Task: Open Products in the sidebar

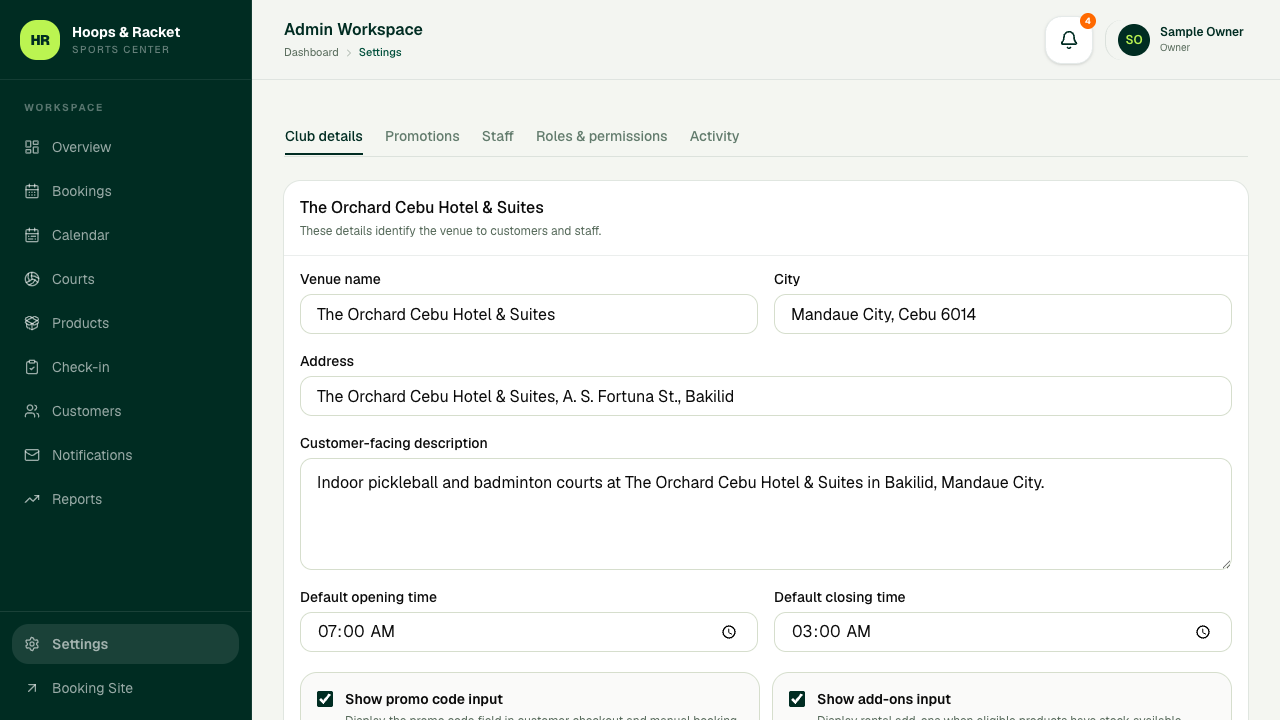Action: [125, 323]
